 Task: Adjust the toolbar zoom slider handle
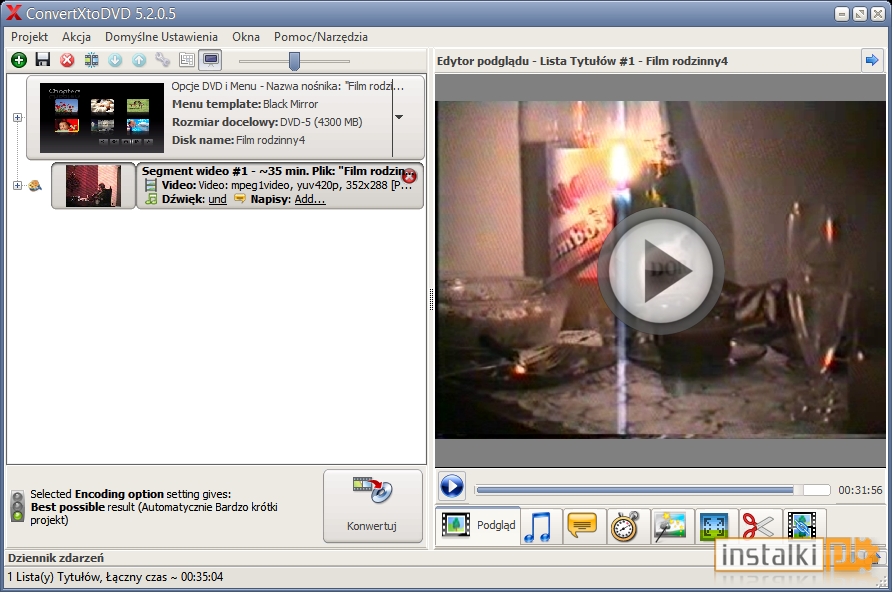[294, 61]
